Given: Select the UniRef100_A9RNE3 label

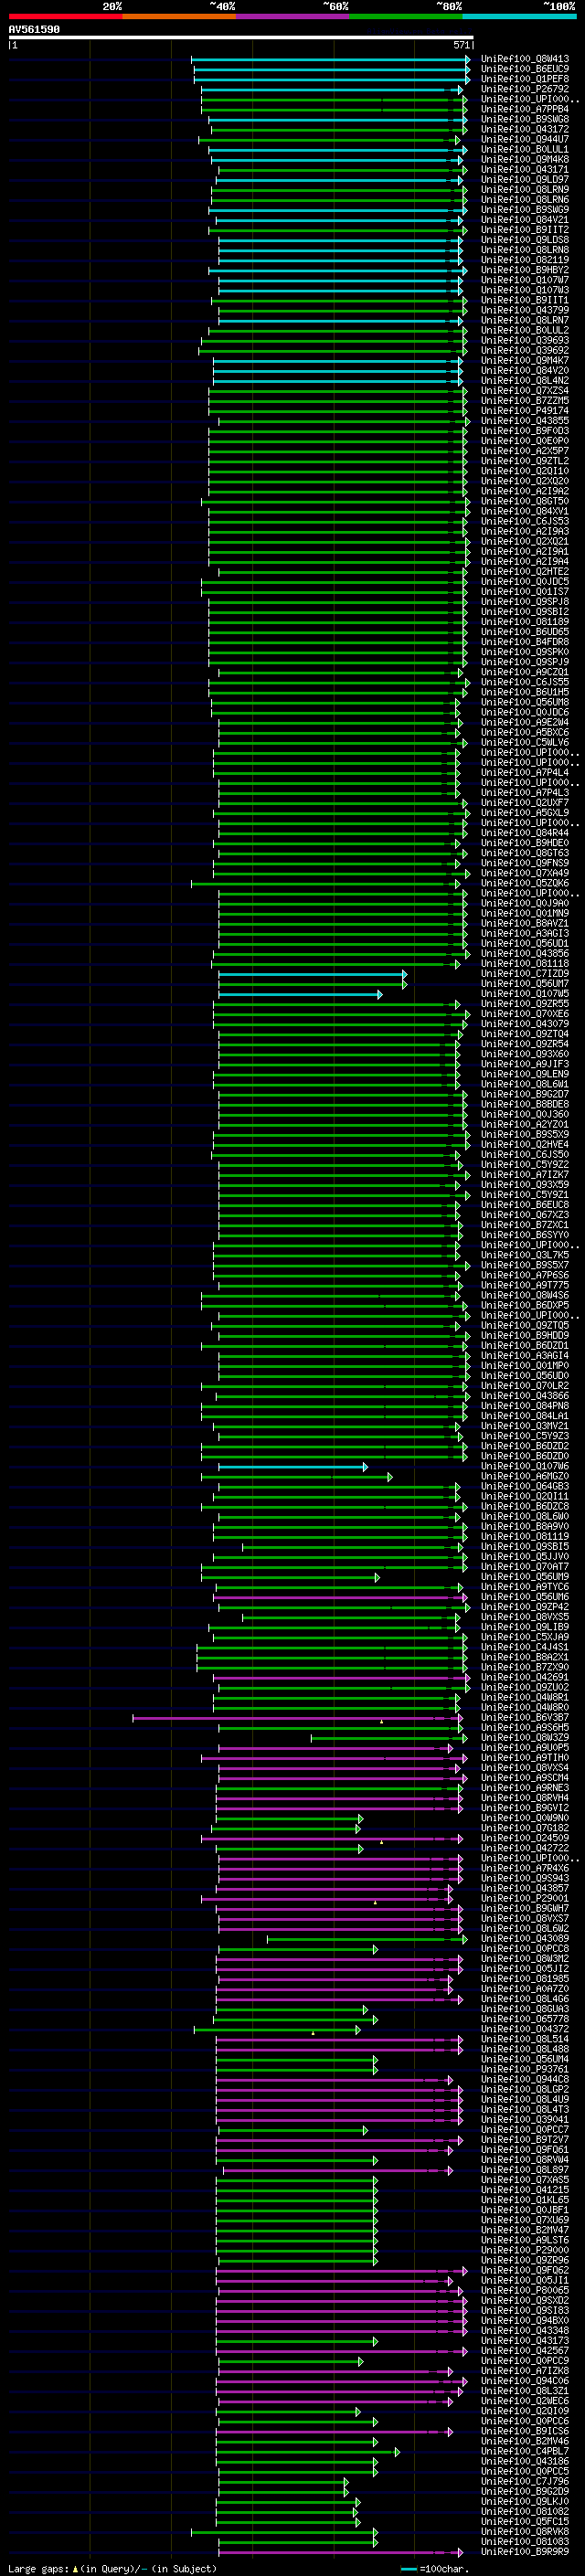Looking at the screenshot, I should coord(524,1788).
